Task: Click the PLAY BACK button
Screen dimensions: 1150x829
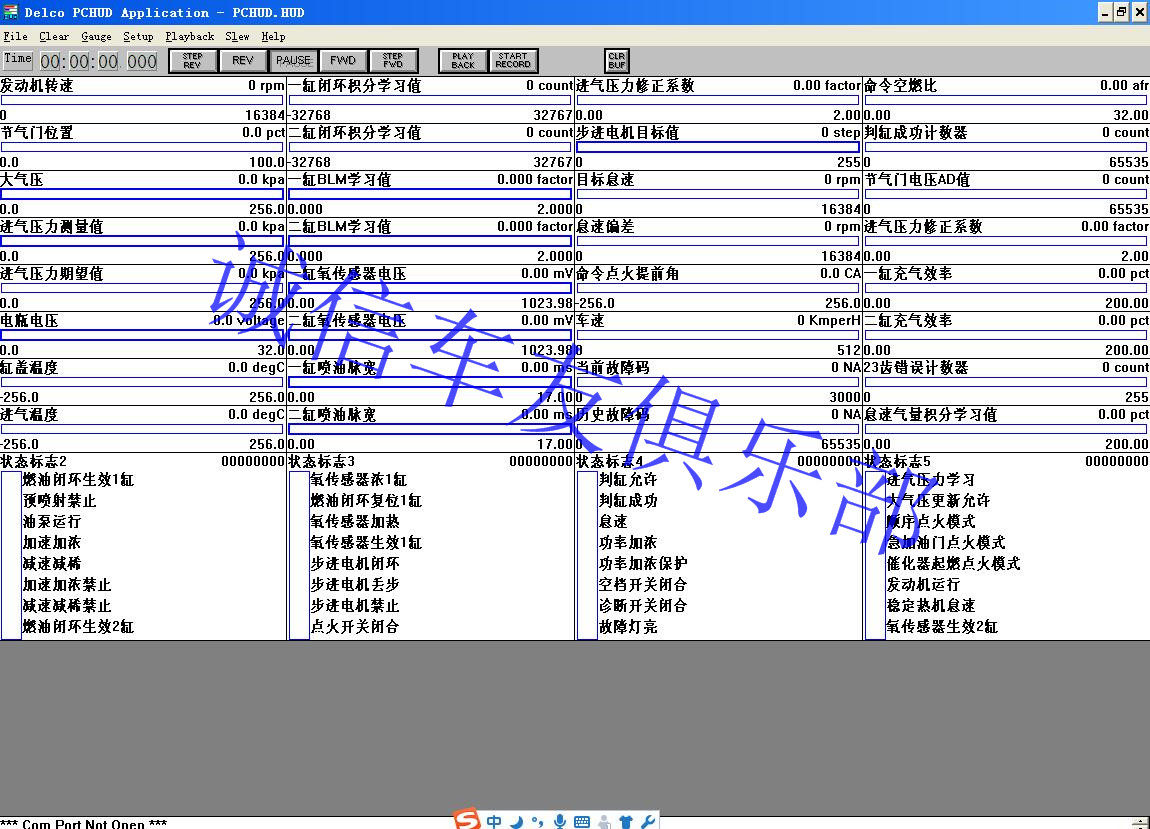Action: 463,60
